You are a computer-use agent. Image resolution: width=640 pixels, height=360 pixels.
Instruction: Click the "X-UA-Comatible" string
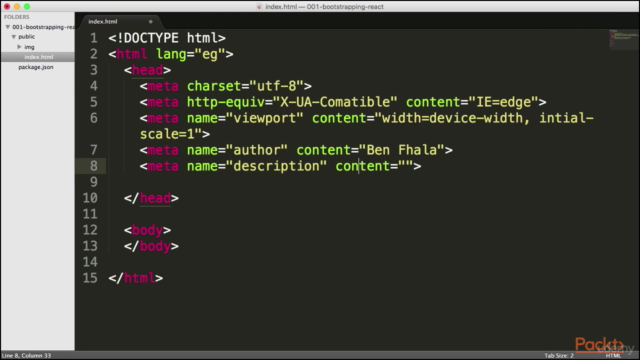(335, 102)
